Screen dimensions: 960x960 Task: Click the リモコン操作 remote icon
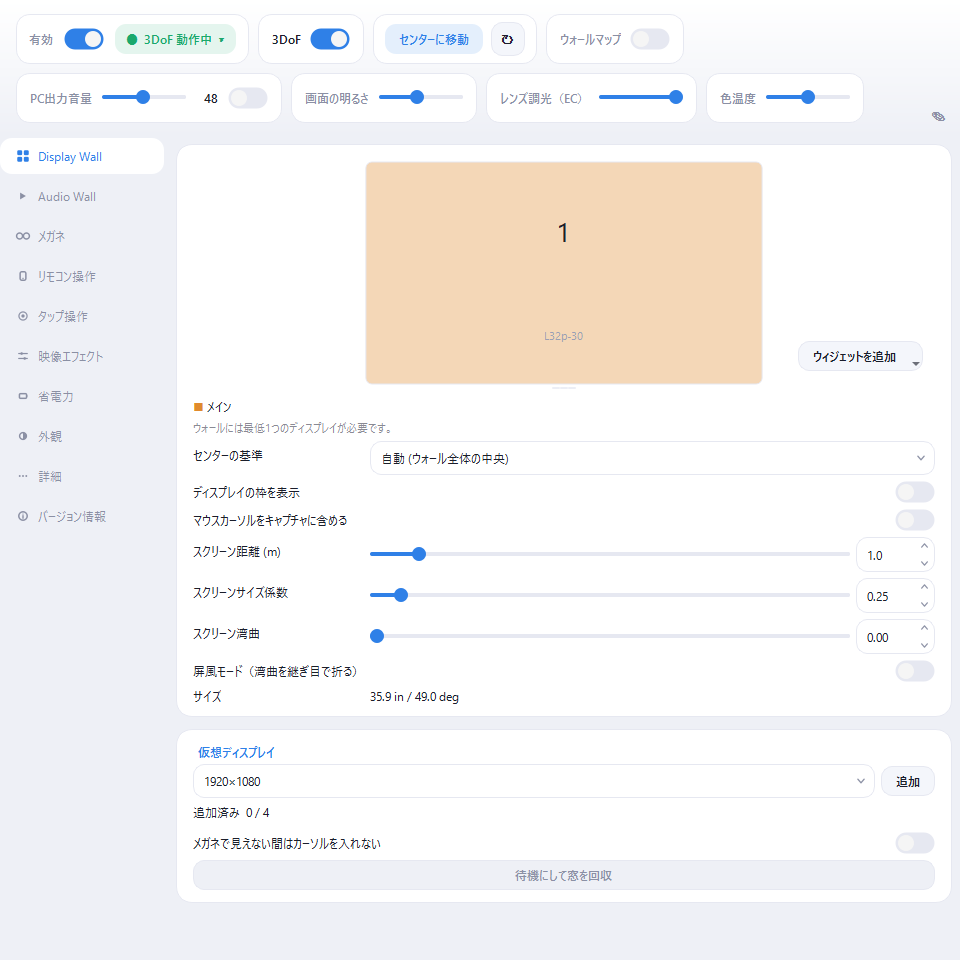point(23,276)
